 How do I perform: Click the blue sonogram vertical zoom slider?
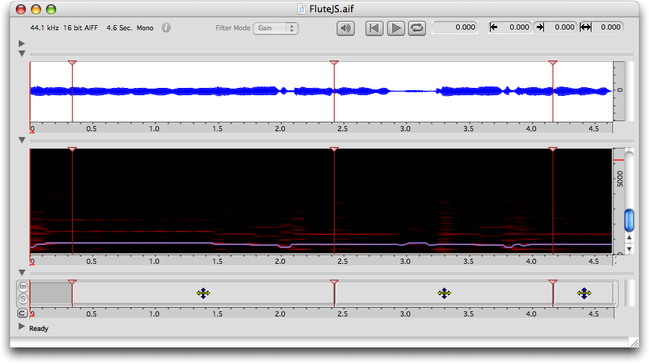629,220
